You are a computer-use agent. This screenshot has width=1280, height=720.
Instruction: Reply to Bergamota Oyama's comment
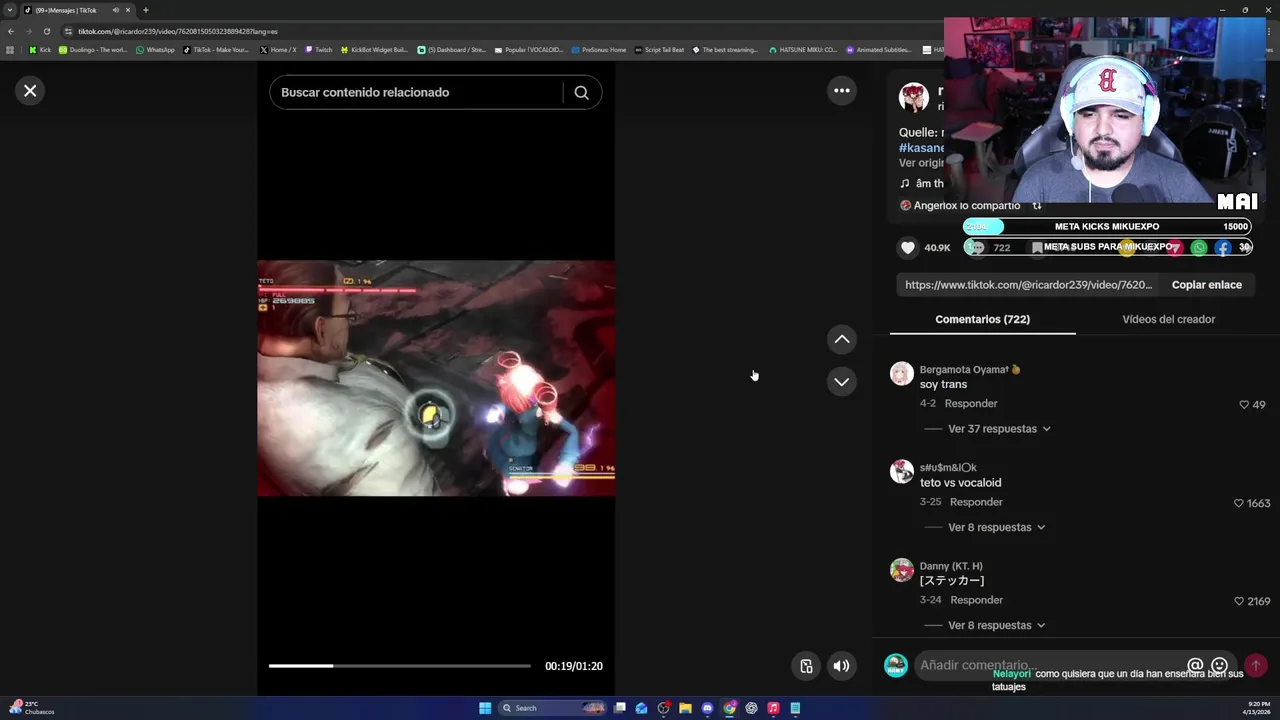coord(970,404)
